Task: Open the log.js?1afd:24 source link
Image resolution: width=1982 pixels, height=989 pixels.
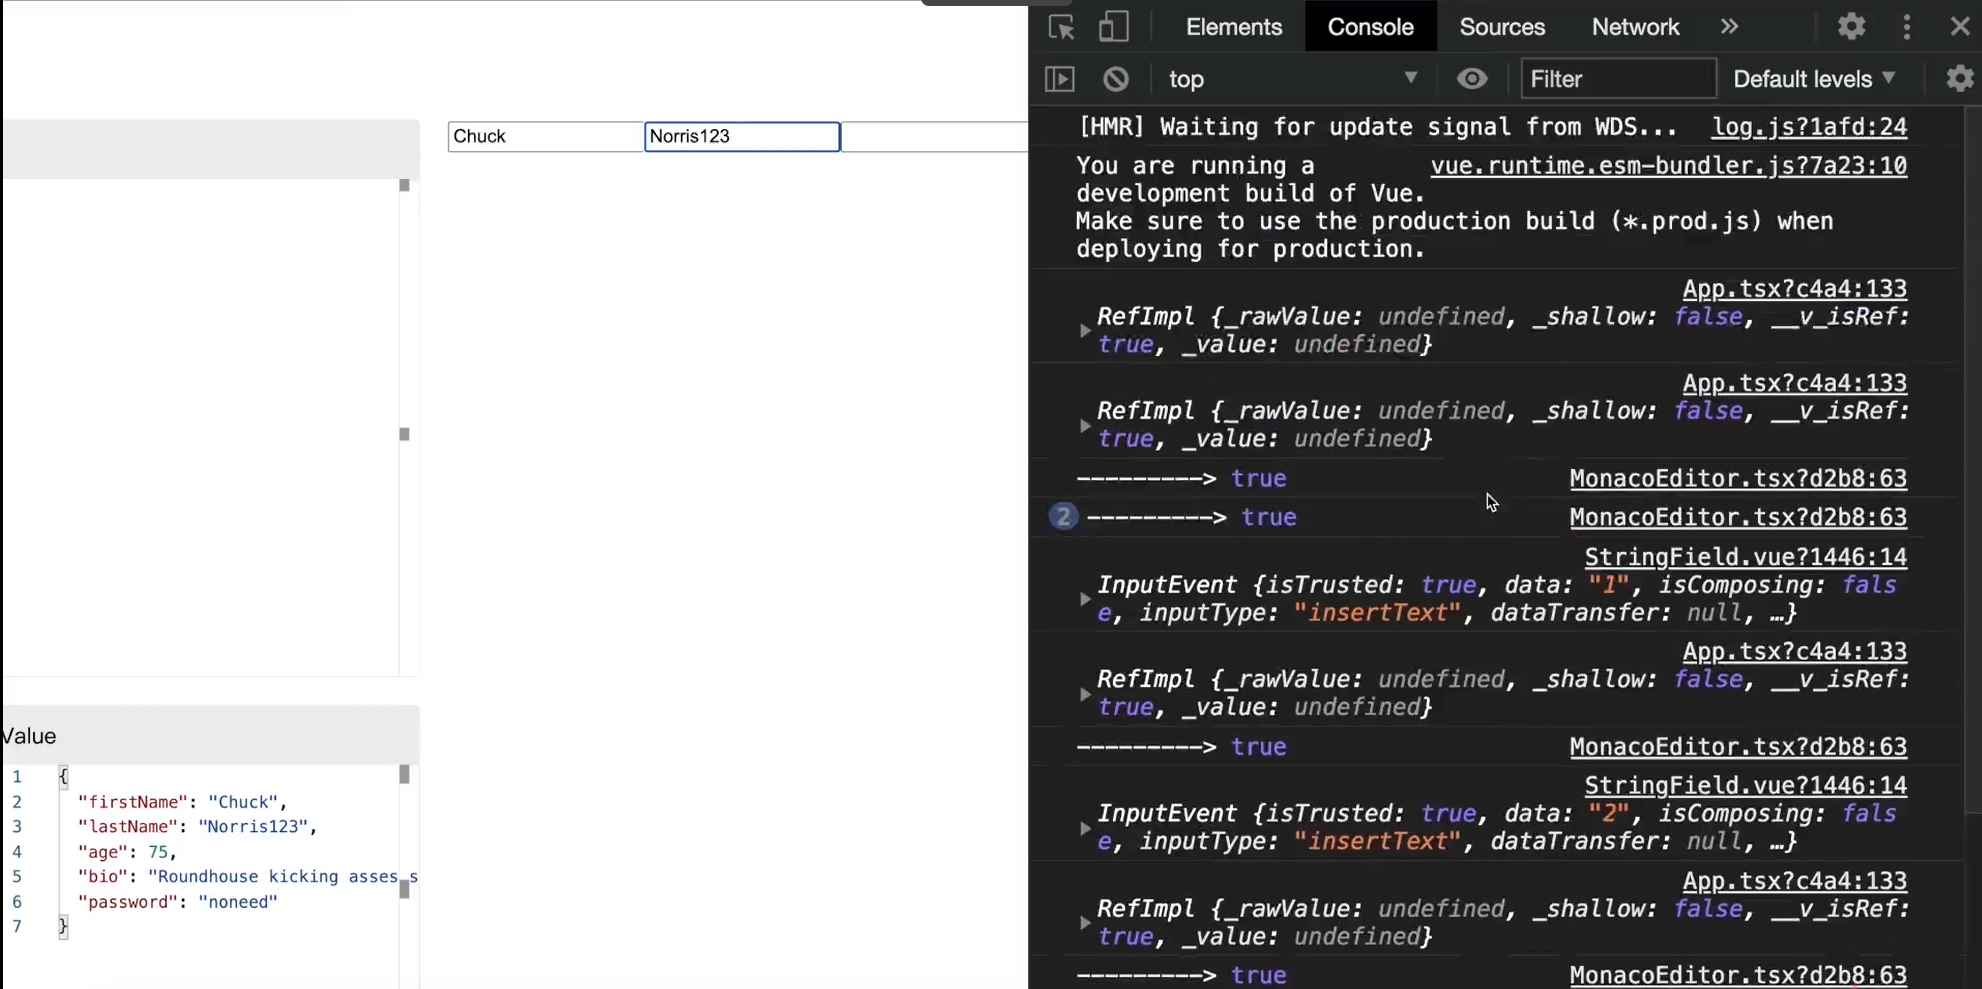Action: [x=1809, y=127]
